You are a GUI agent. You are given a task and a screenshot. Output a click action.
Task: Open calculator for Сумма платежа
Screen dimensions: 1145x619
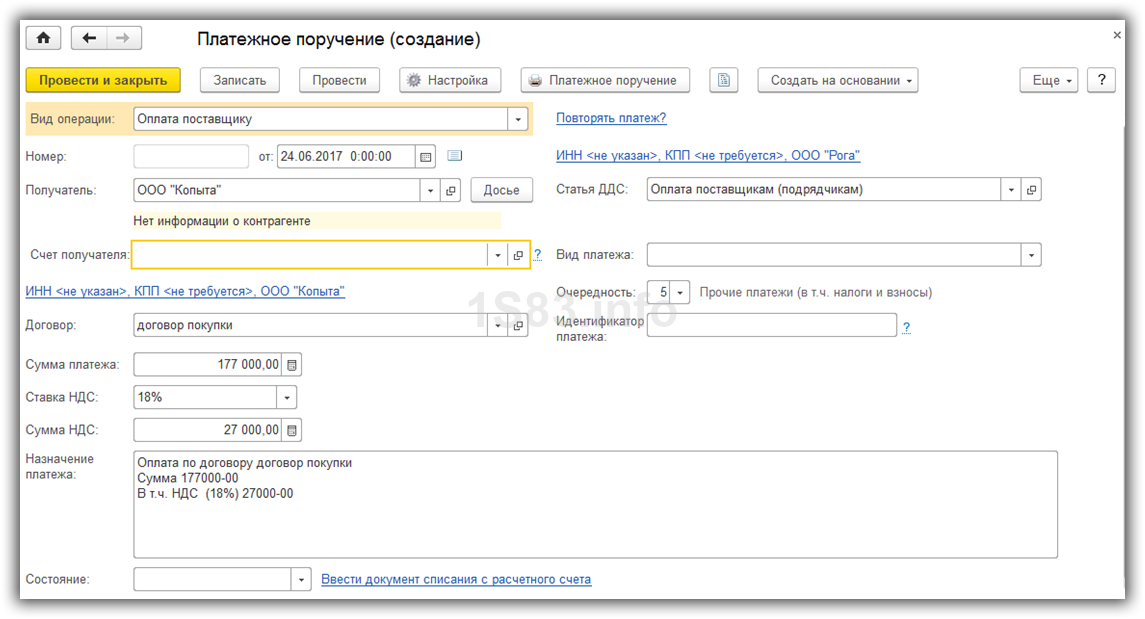pos(291,365)
